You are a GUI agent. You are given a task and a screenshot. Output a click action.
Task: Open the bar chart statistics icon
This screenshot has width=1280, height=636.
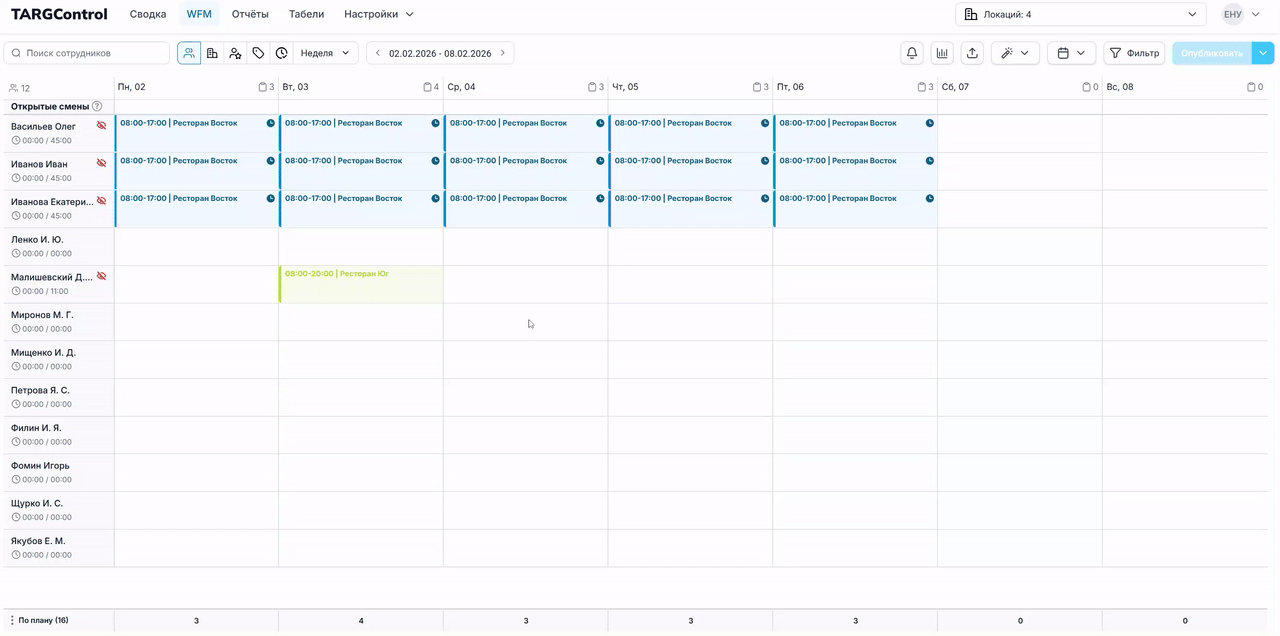942,53
